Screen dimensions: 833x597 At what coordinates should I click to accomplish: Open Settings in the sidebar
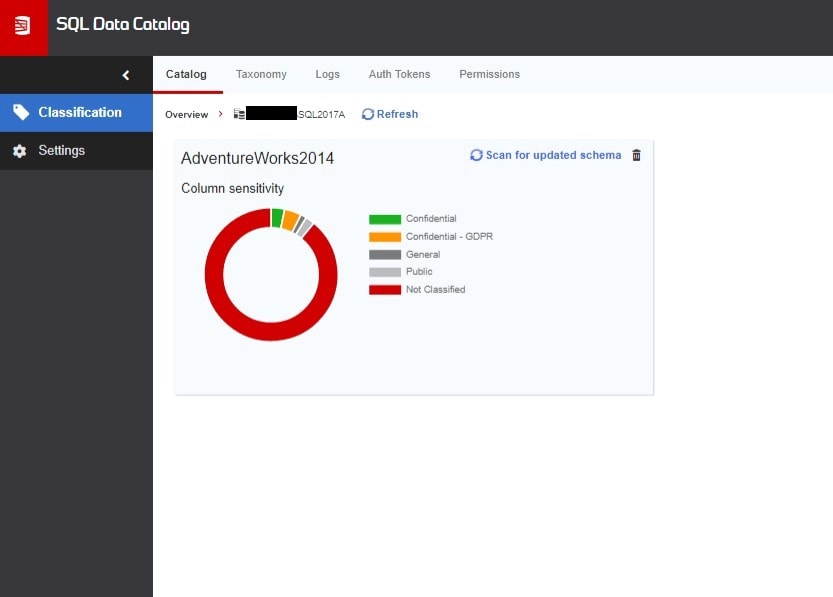(76, 151)
